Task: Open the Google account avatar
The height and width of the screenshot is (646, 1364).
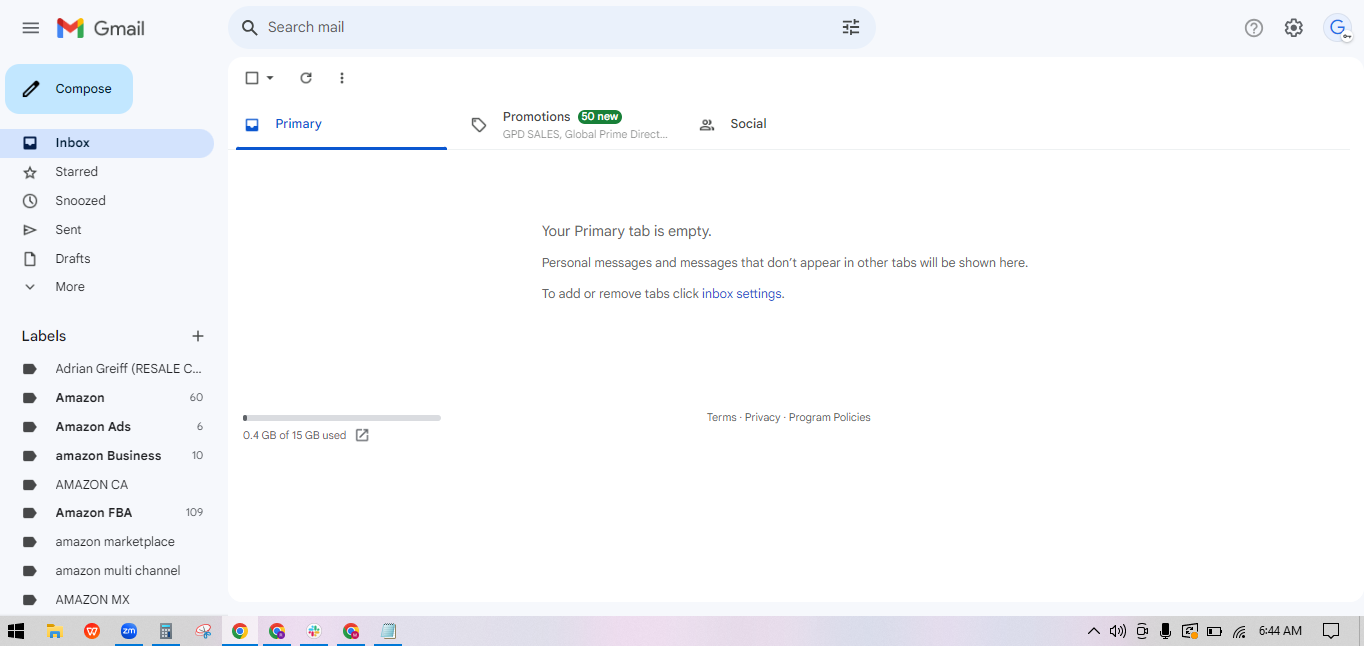Action: pyautogui.click(x=1338, y=28)
